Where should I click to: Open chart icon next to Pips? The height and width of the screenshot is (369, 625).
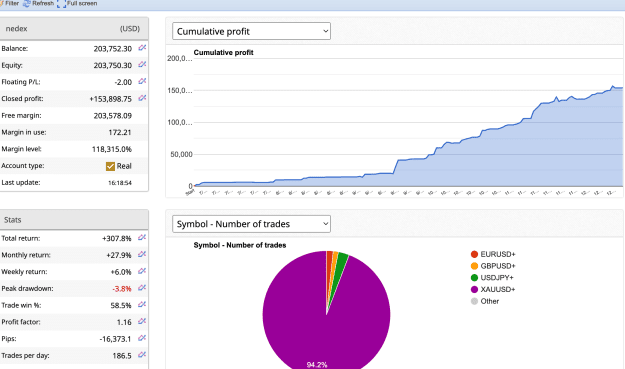[142, 338]
